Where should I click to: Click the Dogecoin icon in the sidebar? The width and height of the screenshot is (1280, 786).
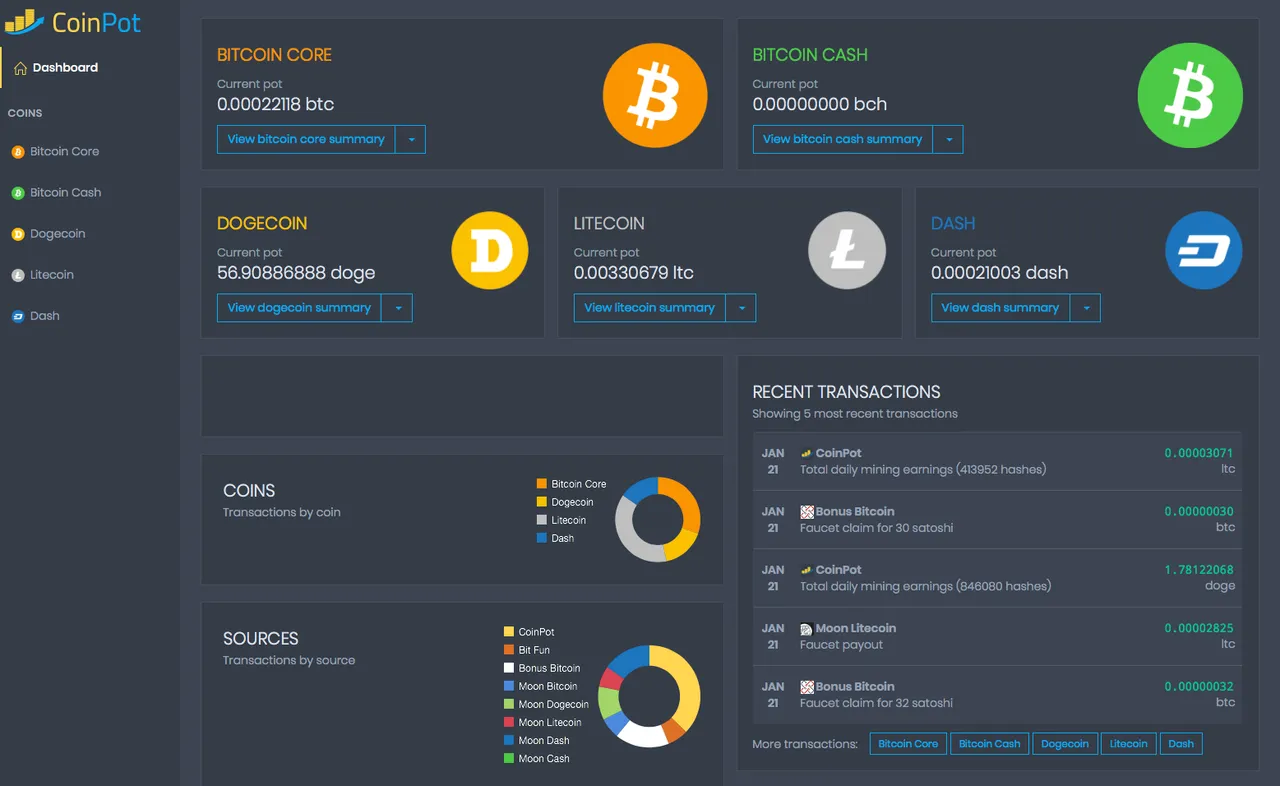(17, 234)
